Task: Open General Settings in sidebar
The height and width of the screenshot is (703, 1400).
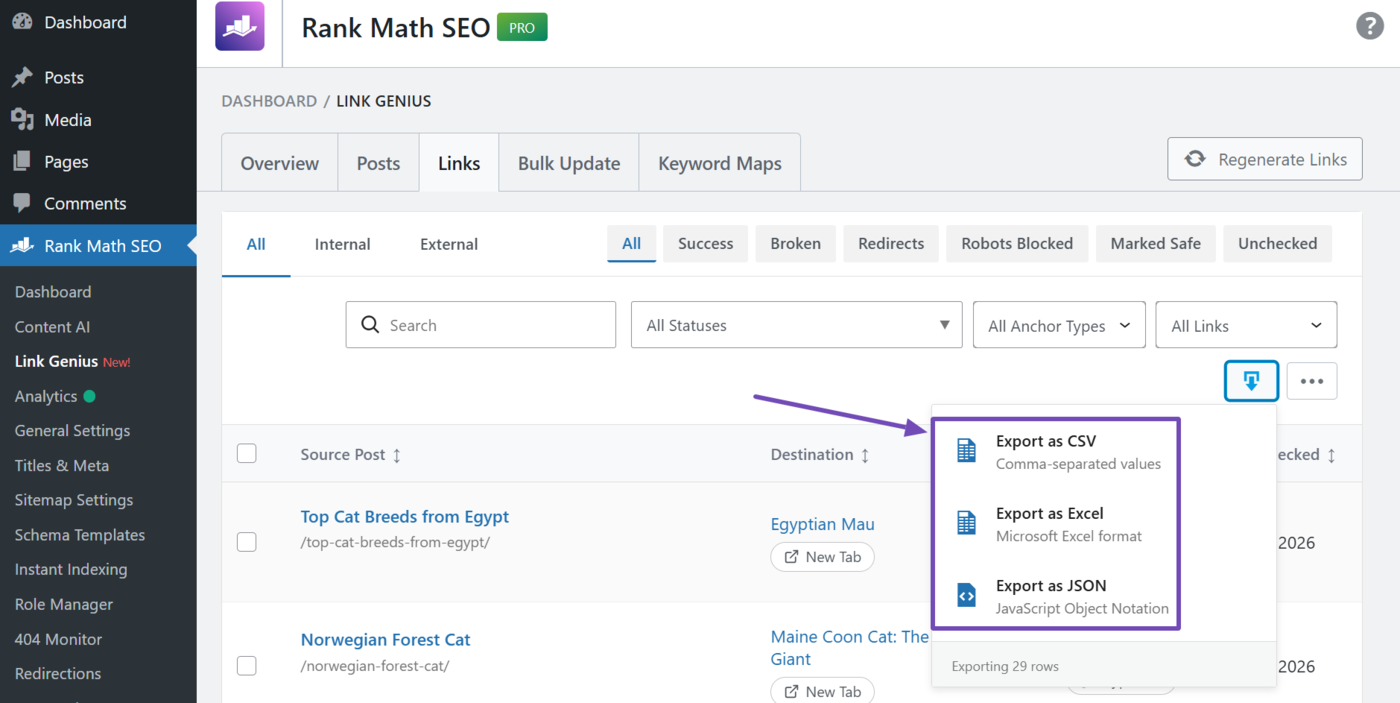Action: click(72, 431)
